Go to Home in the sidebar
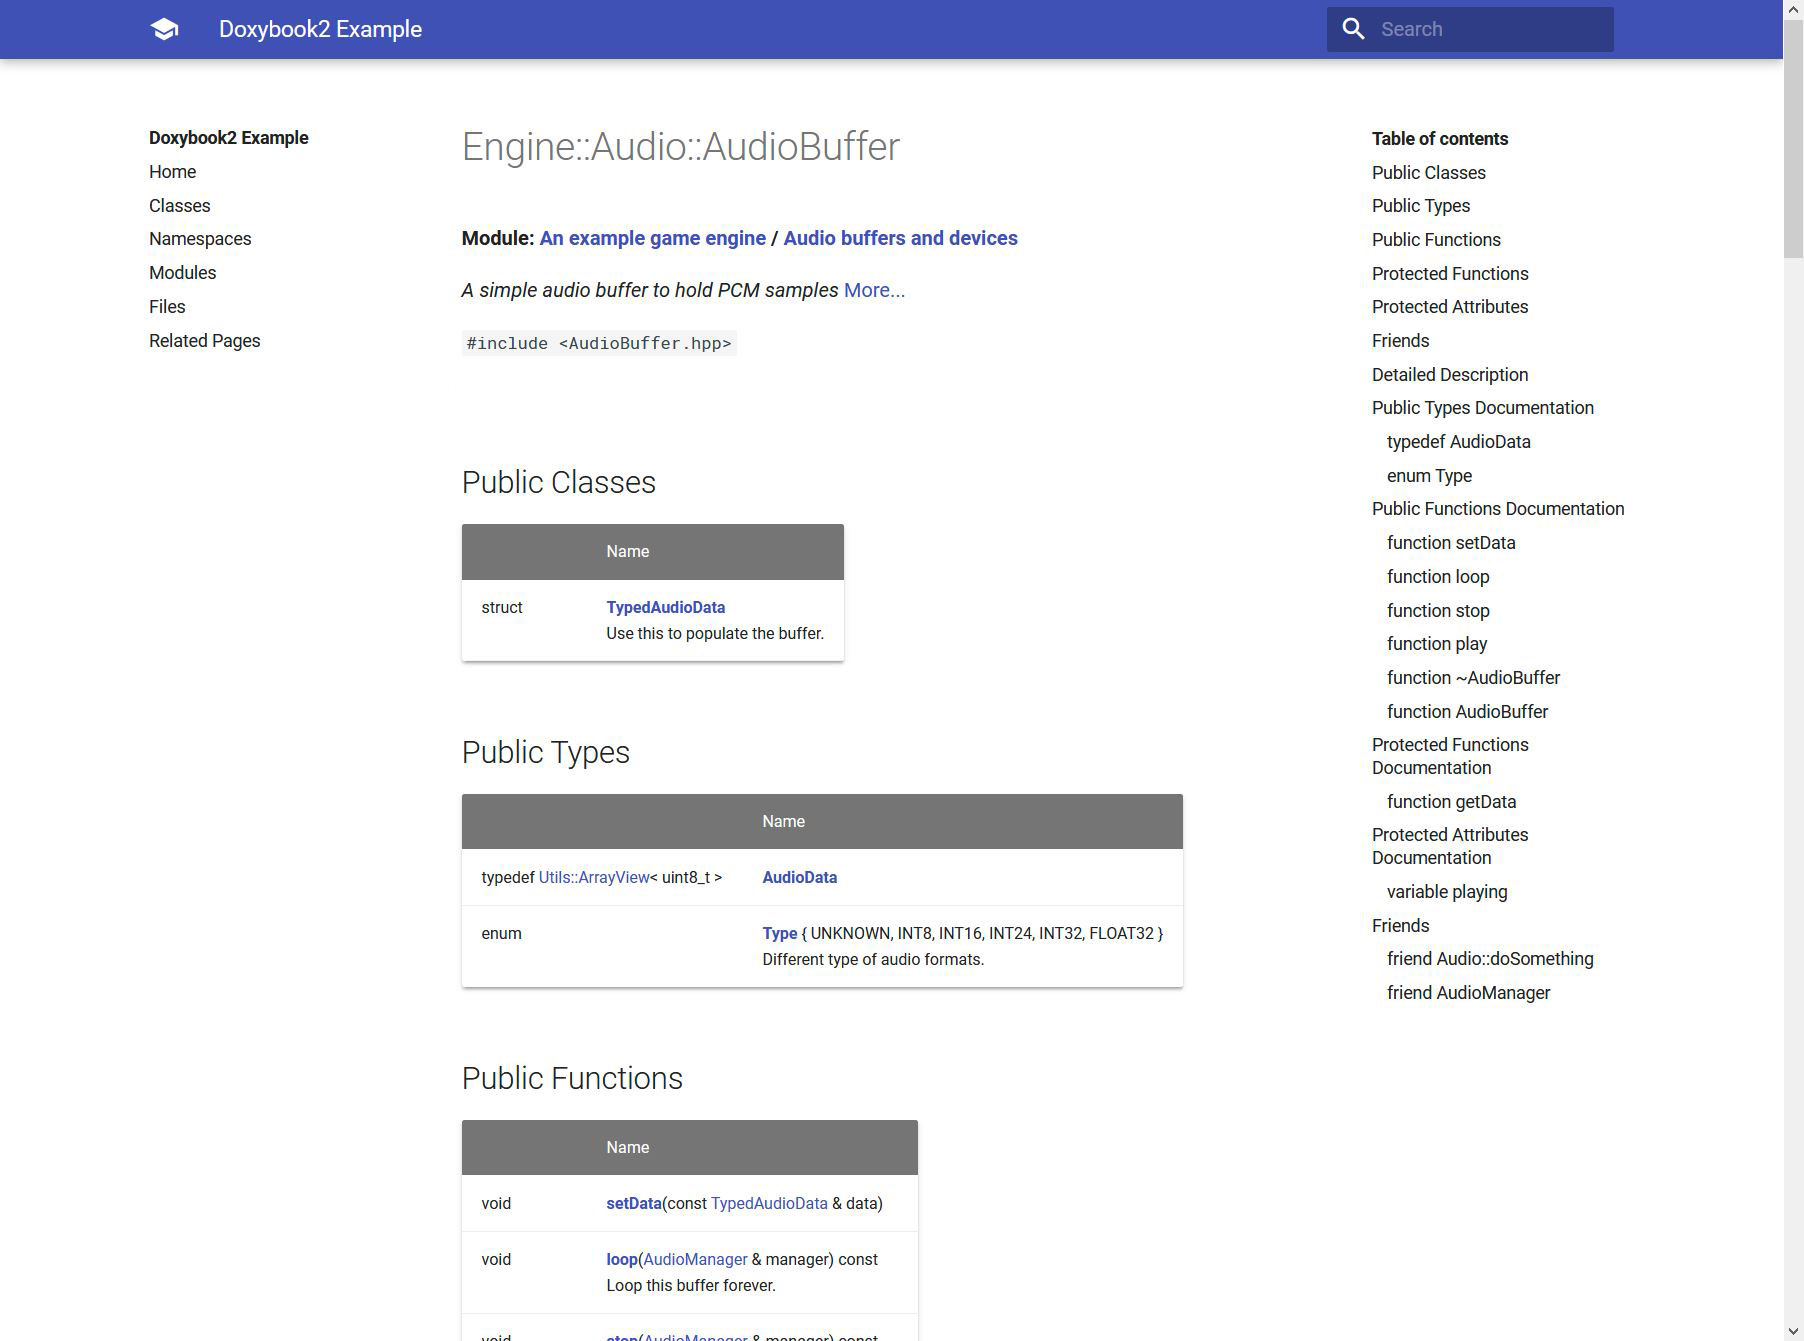 coord(172,172)
